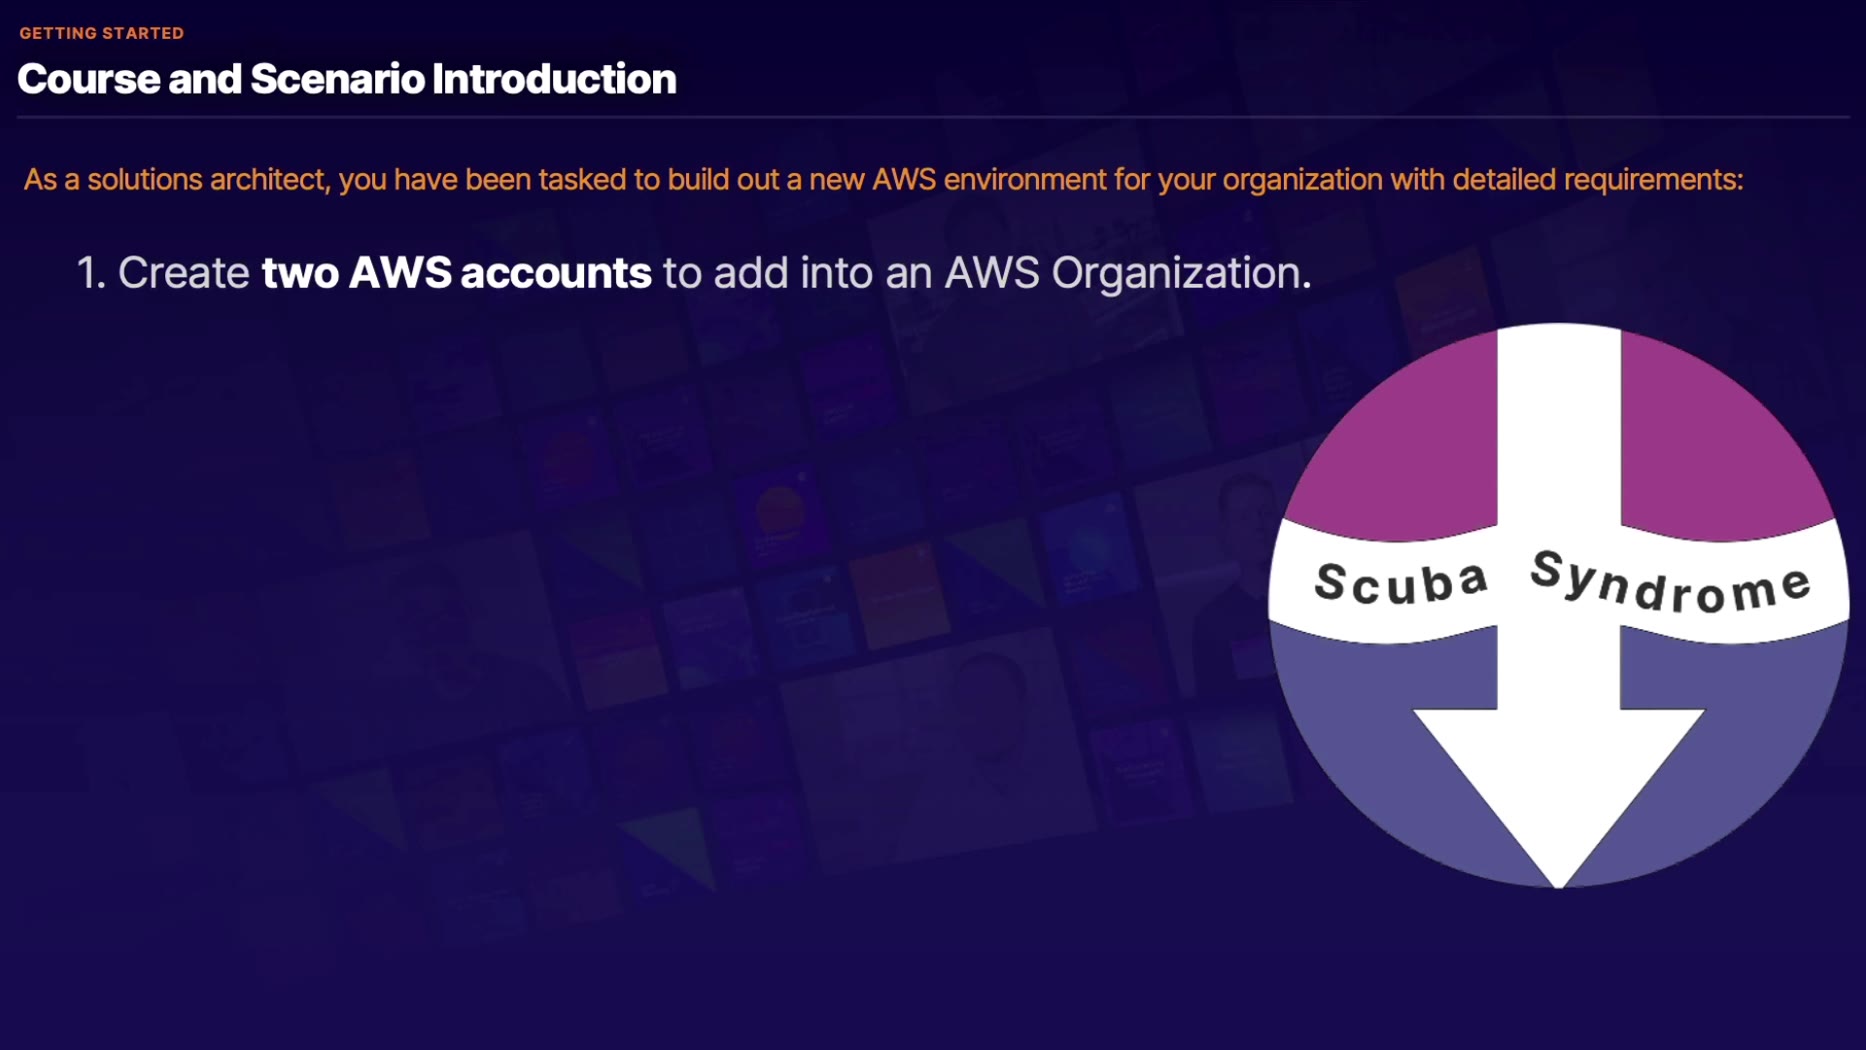Select the word Syndrome in the logo
Image resolution: width=1866 pixels, height=1050 pixels.
1670,582
